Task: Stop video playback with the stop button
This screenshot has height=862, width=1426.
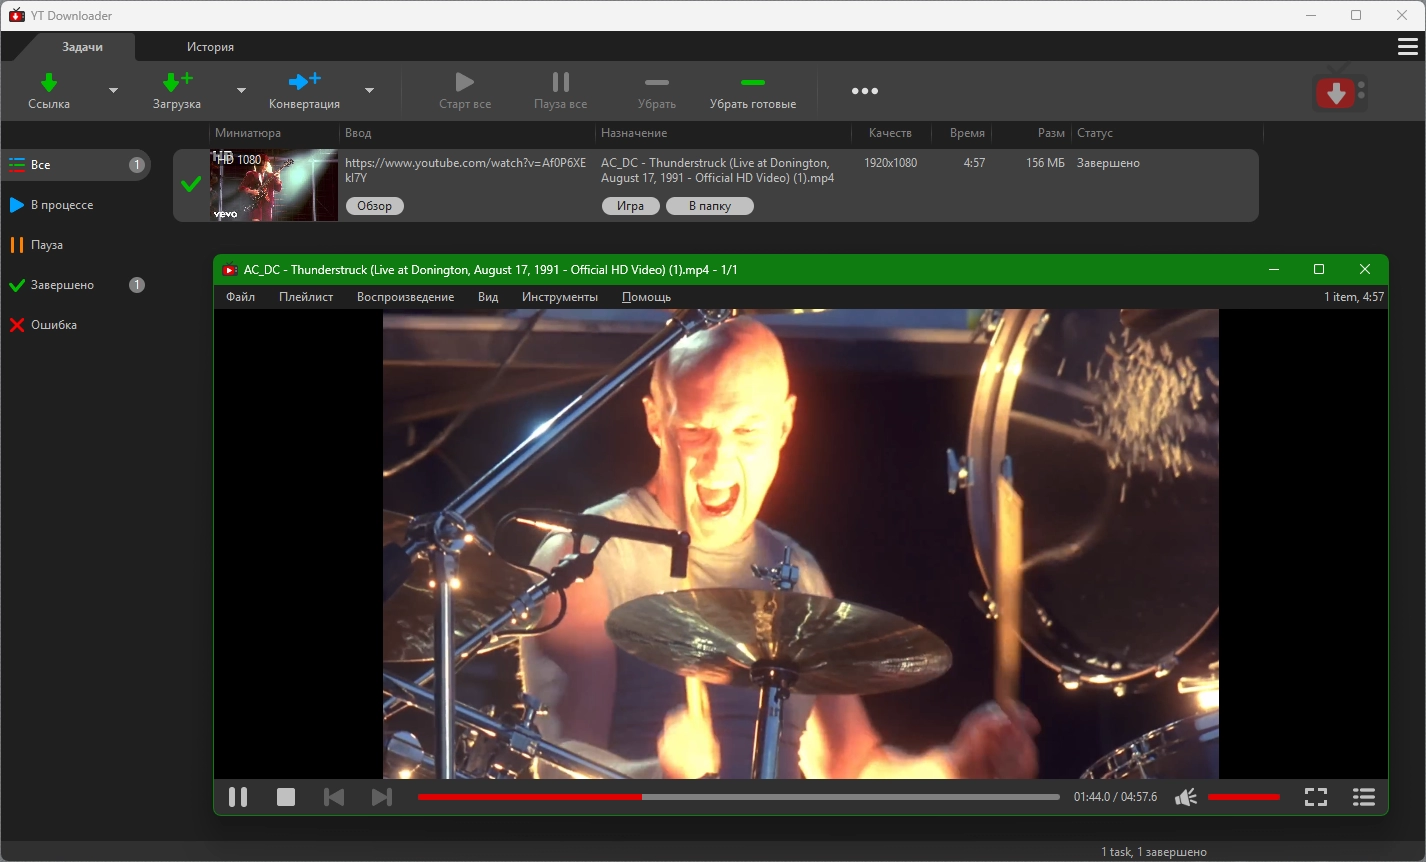Action: (x=286, y=797)
